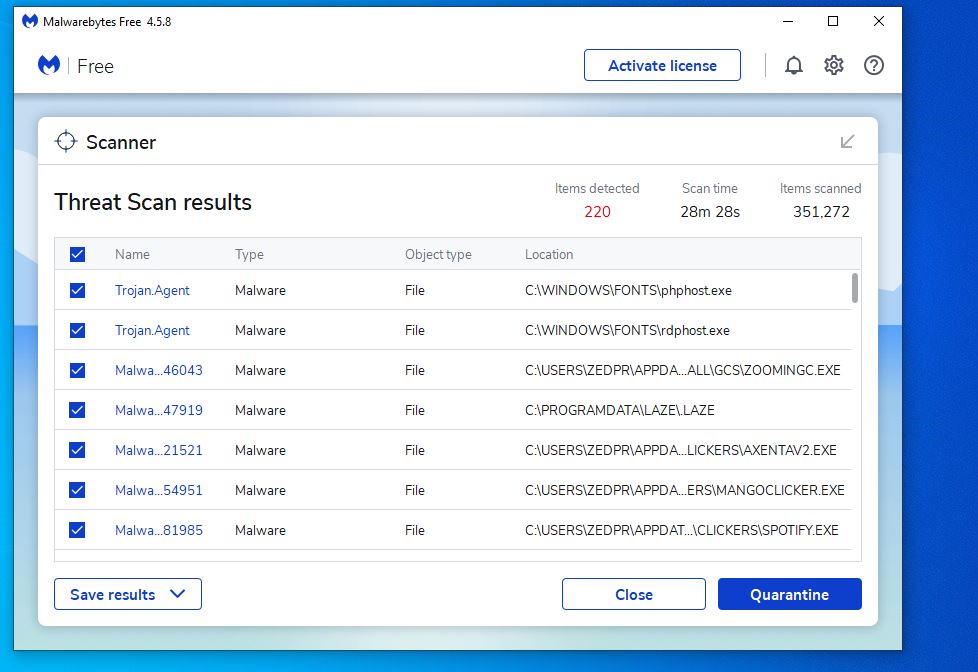This screenshot has width=978, height=672.
Task: Open the Malwa...47919 threat link
Action: (158, 410)
